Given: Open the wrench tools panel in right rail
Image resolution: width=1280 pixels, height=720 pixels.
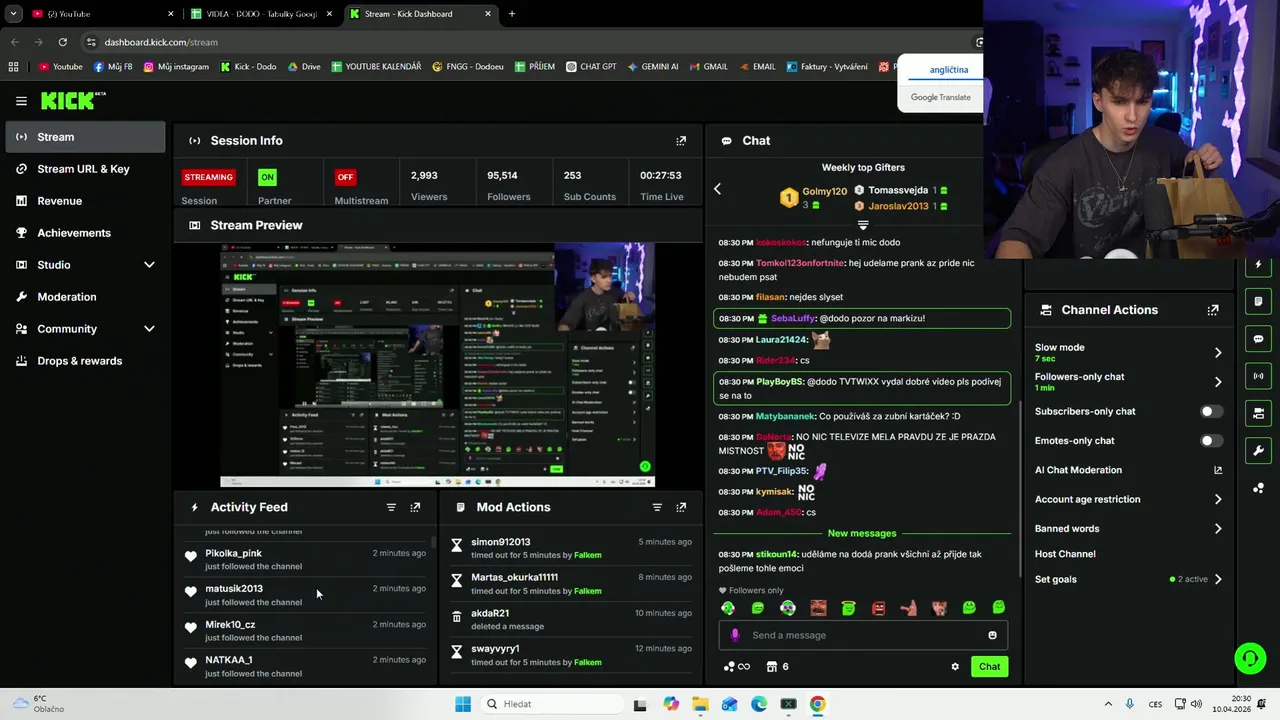Looking at the screenshot, I should 1258,450.
